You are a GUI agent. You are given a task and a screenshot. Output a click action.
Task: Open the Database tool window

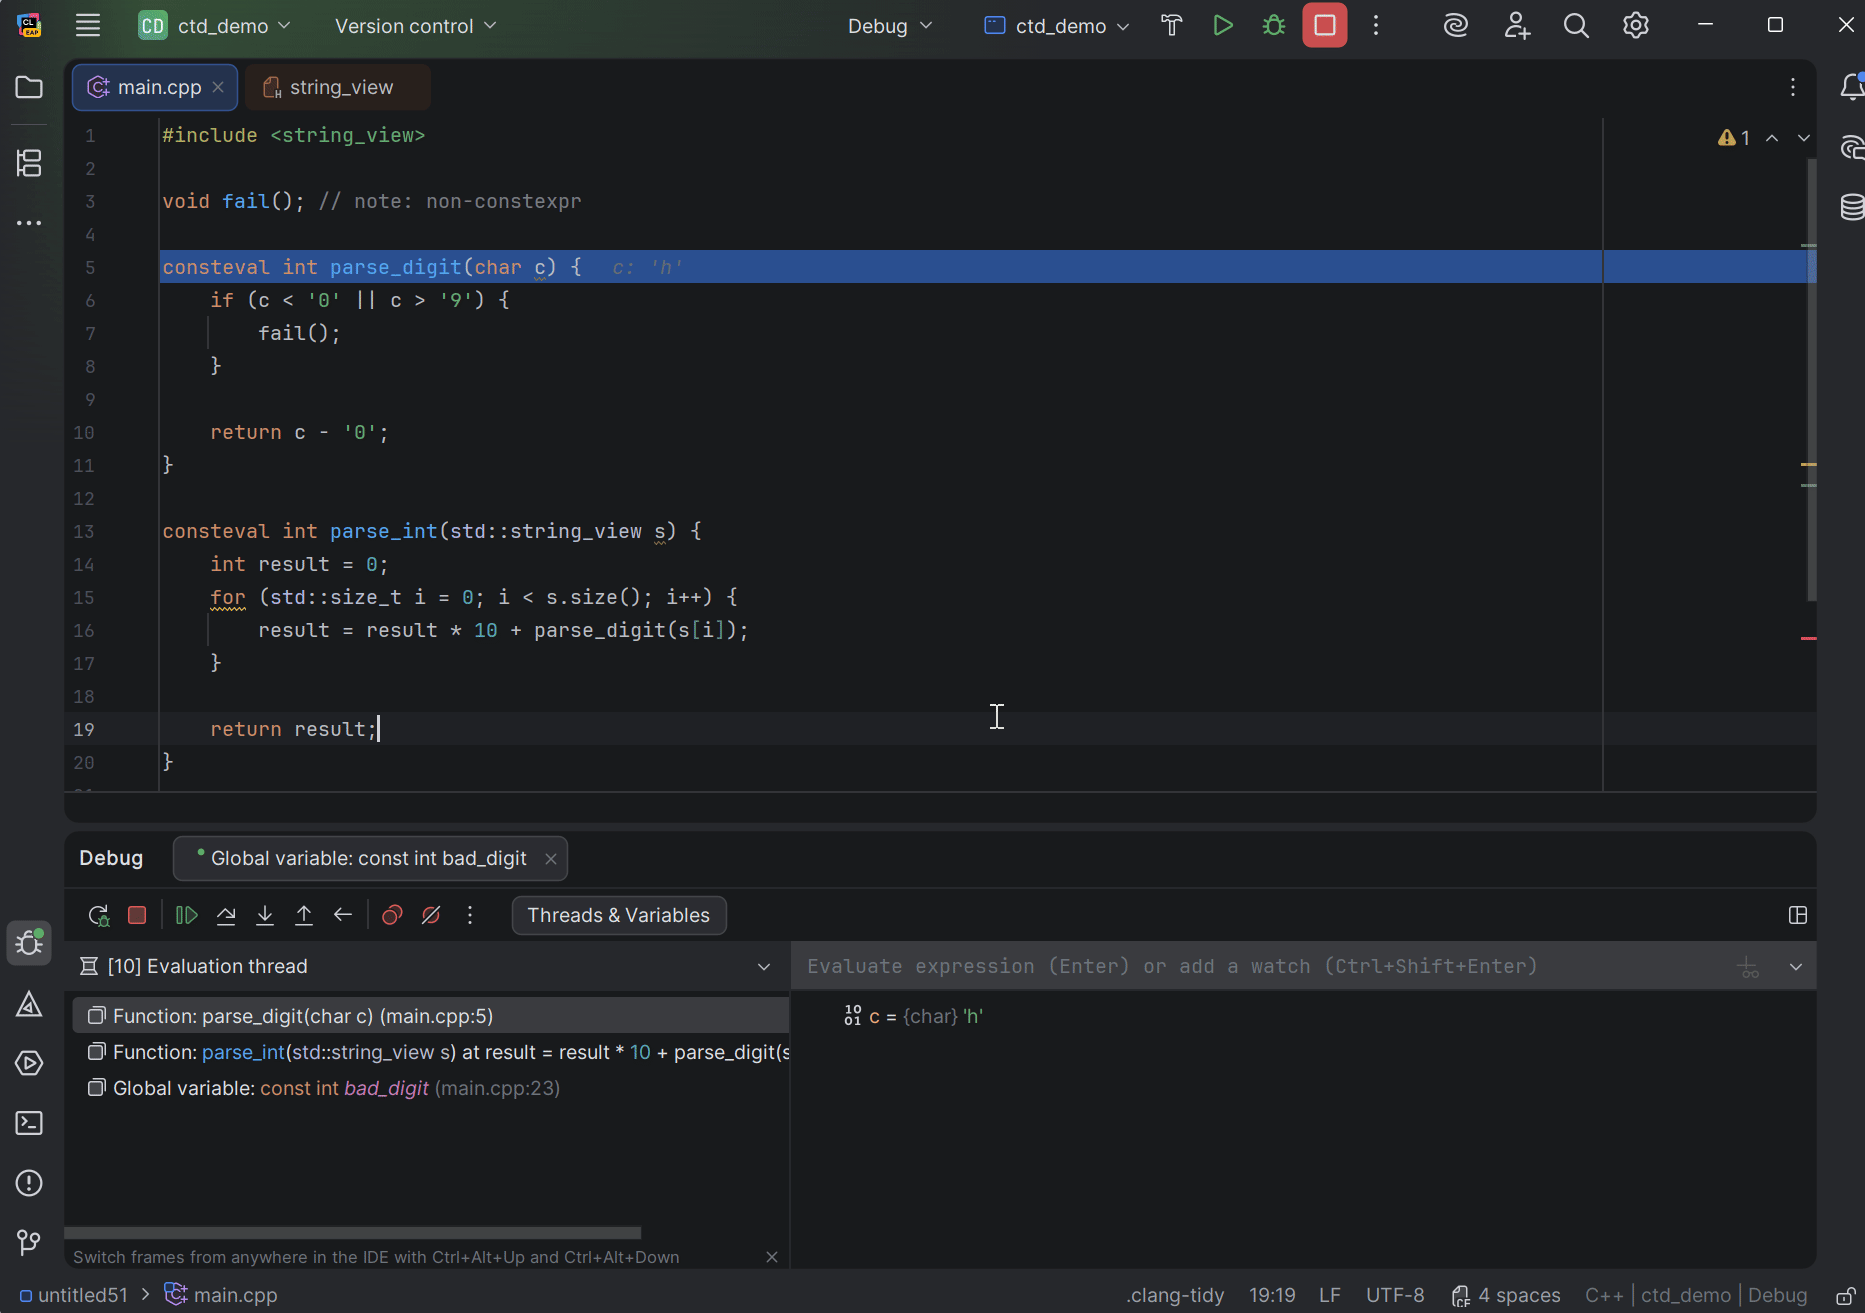(1852, 207)
